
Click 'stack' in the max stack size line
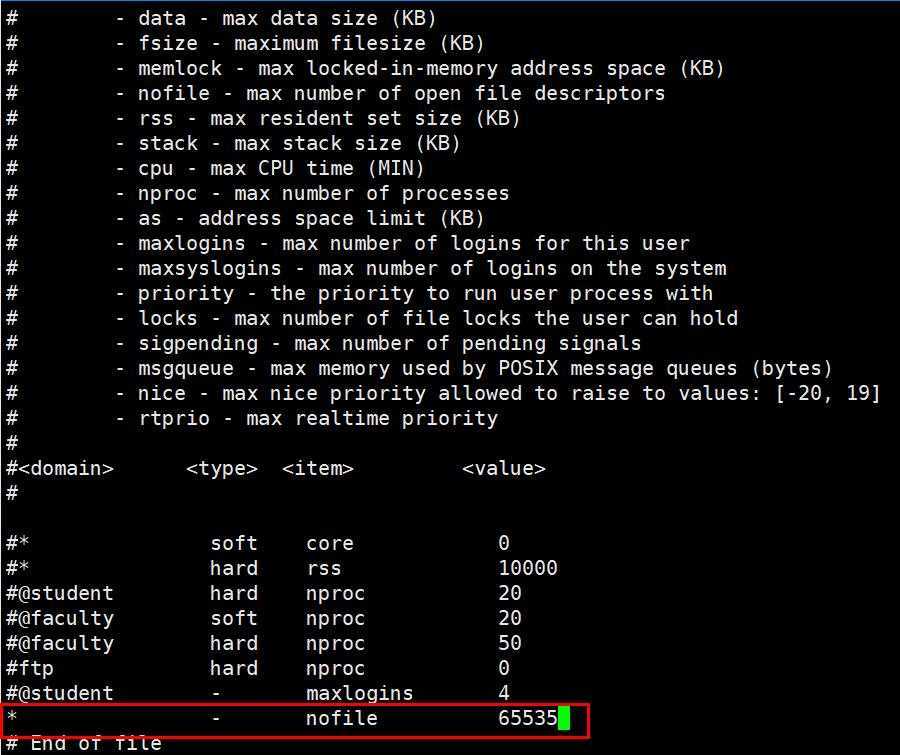click(x=168, y=143)
